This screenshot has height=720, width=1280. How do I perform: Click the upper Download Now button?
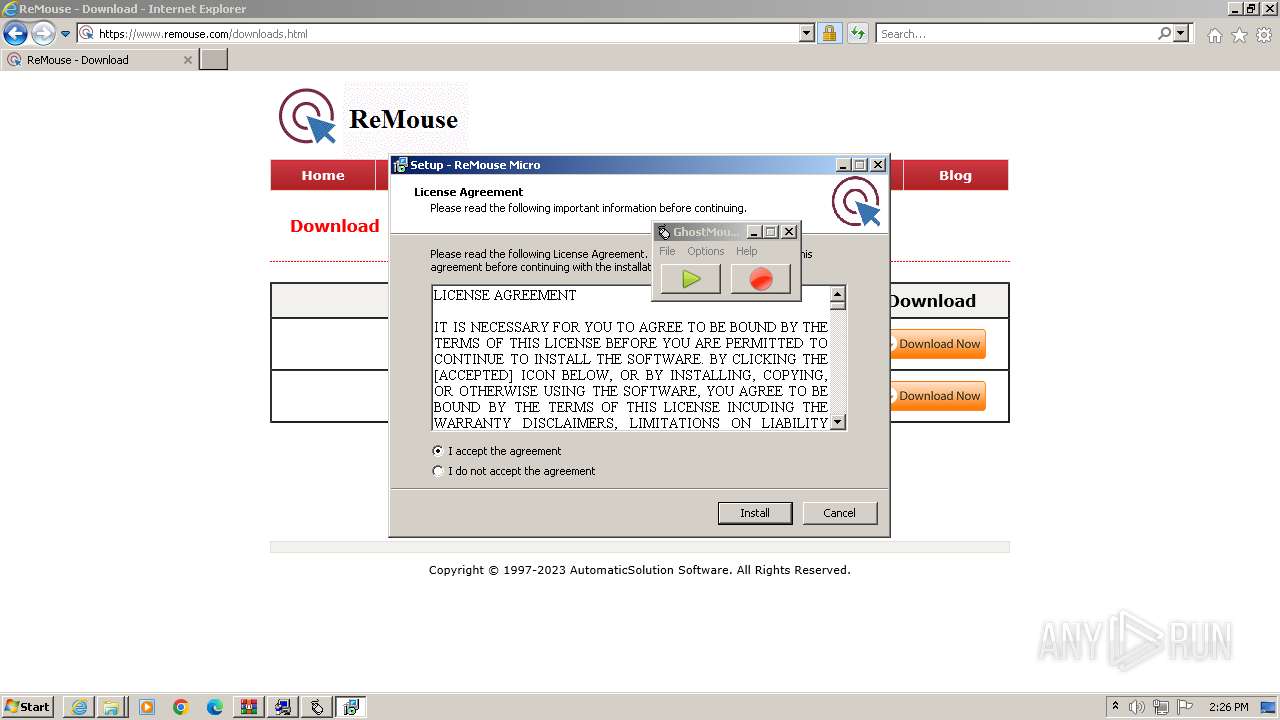936,344
